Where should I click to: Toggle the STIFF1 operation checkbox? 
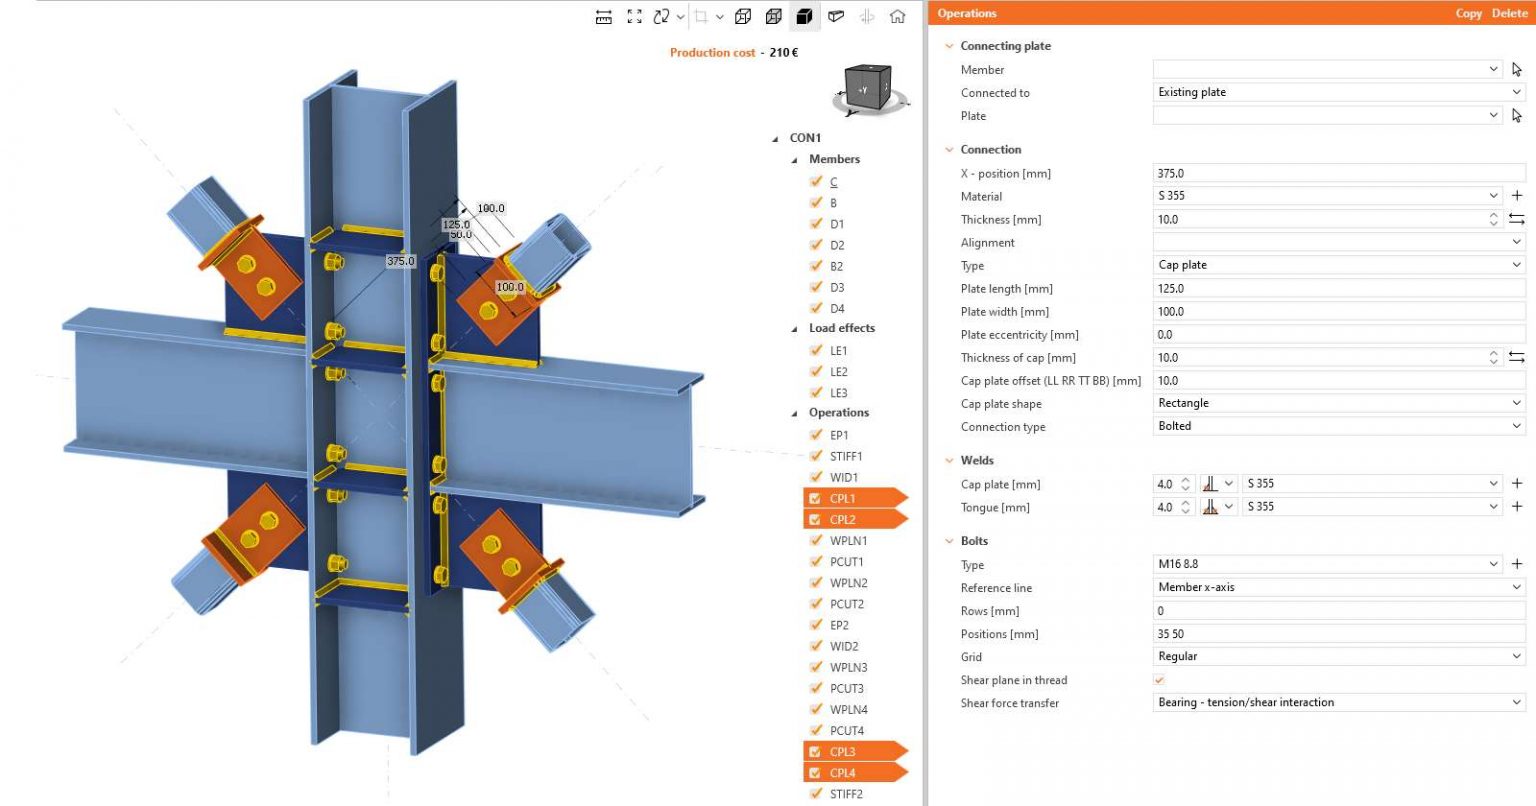tap(817, 455)
